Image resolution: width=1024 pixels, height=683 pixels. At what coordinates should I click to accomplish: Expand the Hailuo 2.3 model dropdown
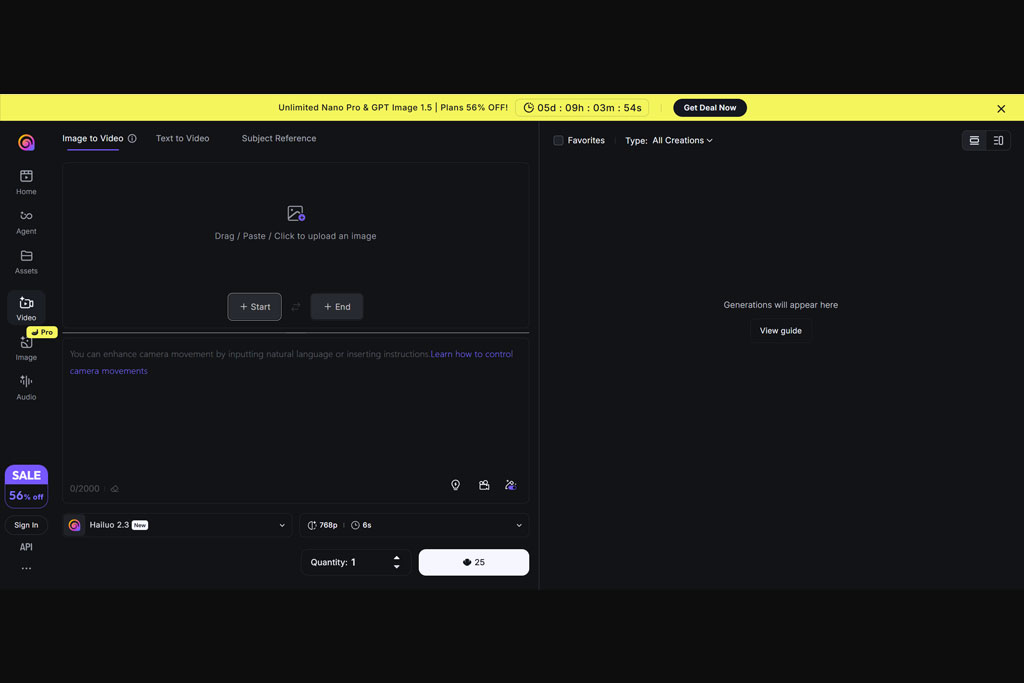tap(178, 525)
